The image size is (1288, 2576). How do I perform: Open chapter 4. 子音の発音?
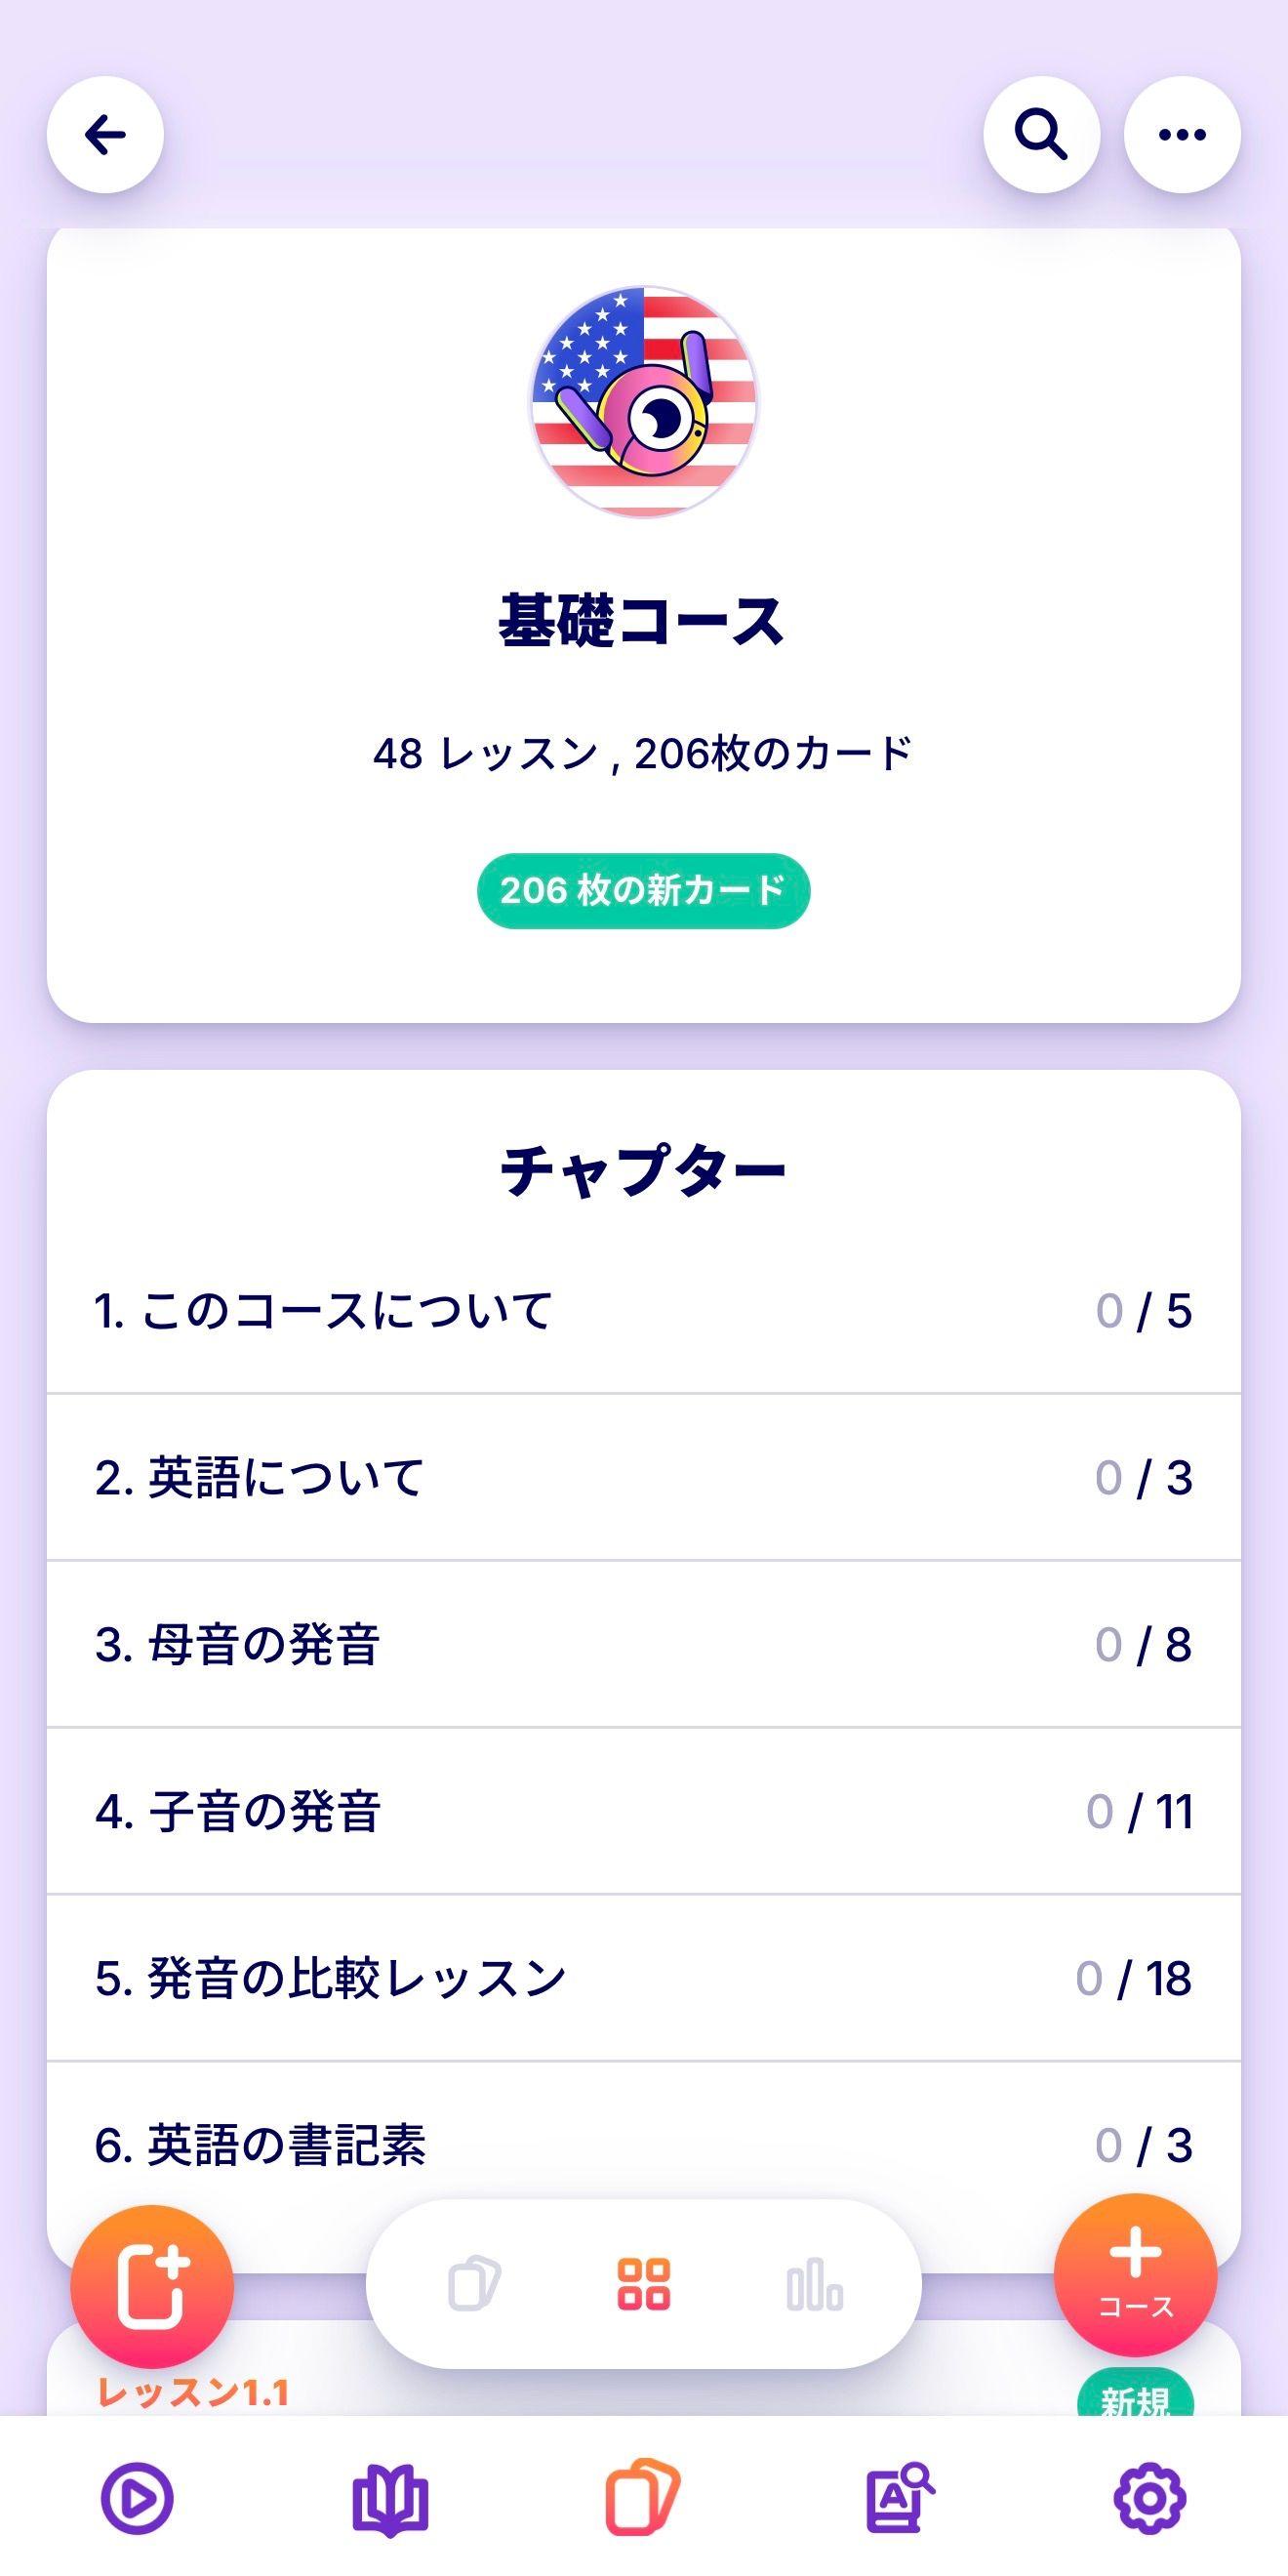point(643,1811)
